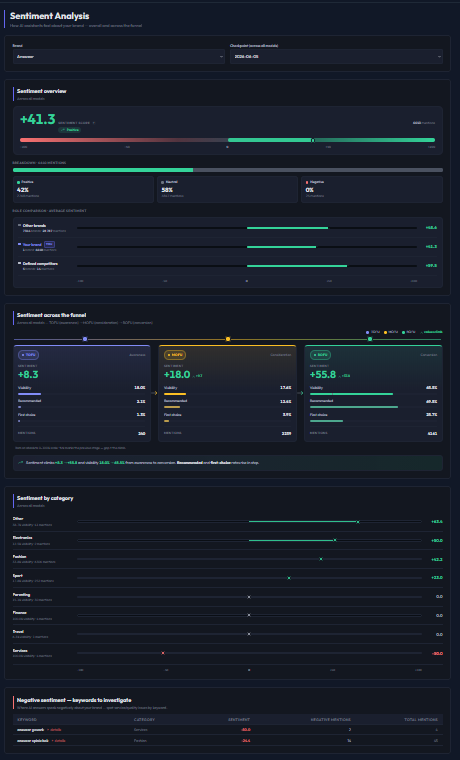The image size is (460, 760).
Task: Click the Finance category row label
Action: coord(19,613)
